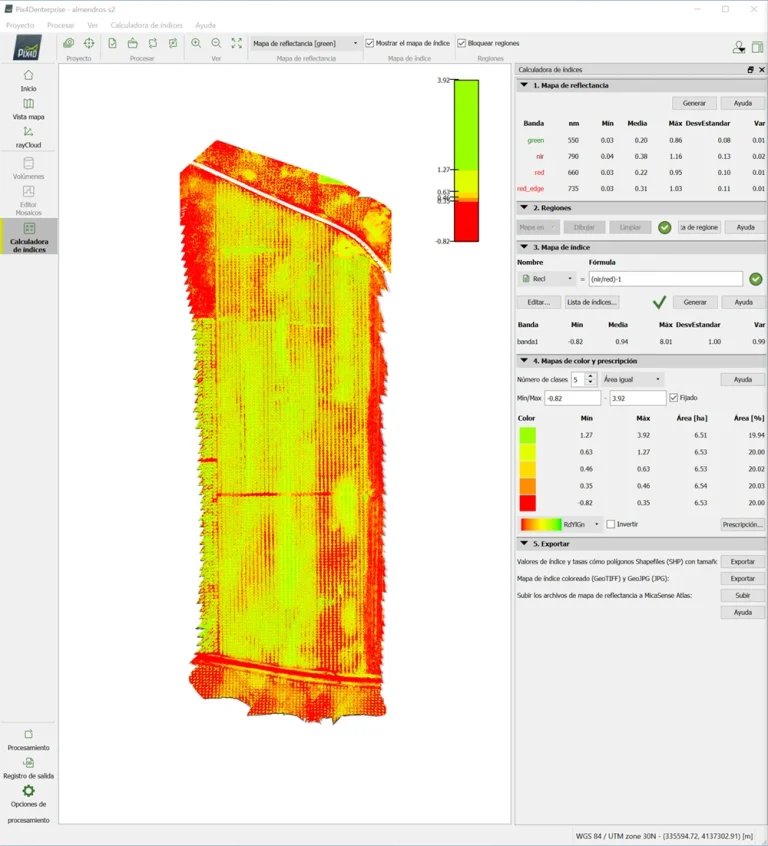The width and height of the screenshot is (768, 846).
Task: Click the rotate-arrows icon in Procesar toolbar
Action: click(x=153, y=43)
